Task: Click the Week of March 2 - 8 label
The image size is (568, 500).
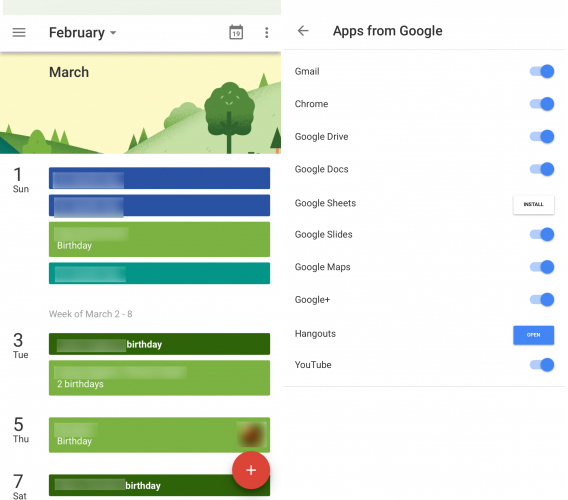Action: point(91,314)
